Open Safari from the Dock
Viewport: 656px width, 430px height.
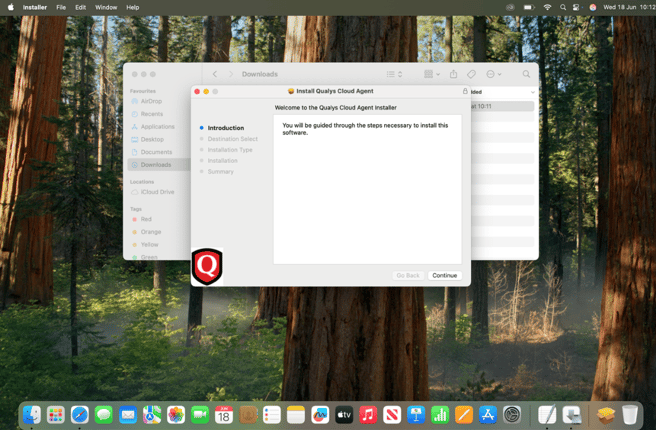pyautogui.click(x=79, y=415)
